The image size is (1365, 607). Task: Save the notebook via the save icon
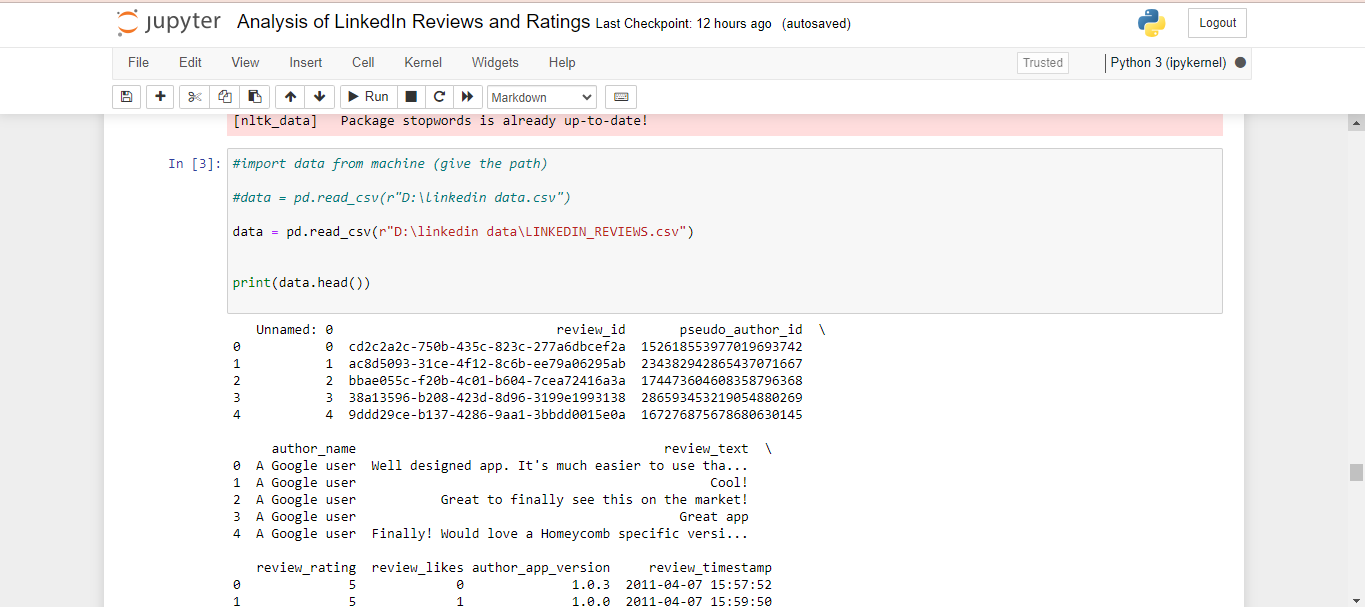126,96
